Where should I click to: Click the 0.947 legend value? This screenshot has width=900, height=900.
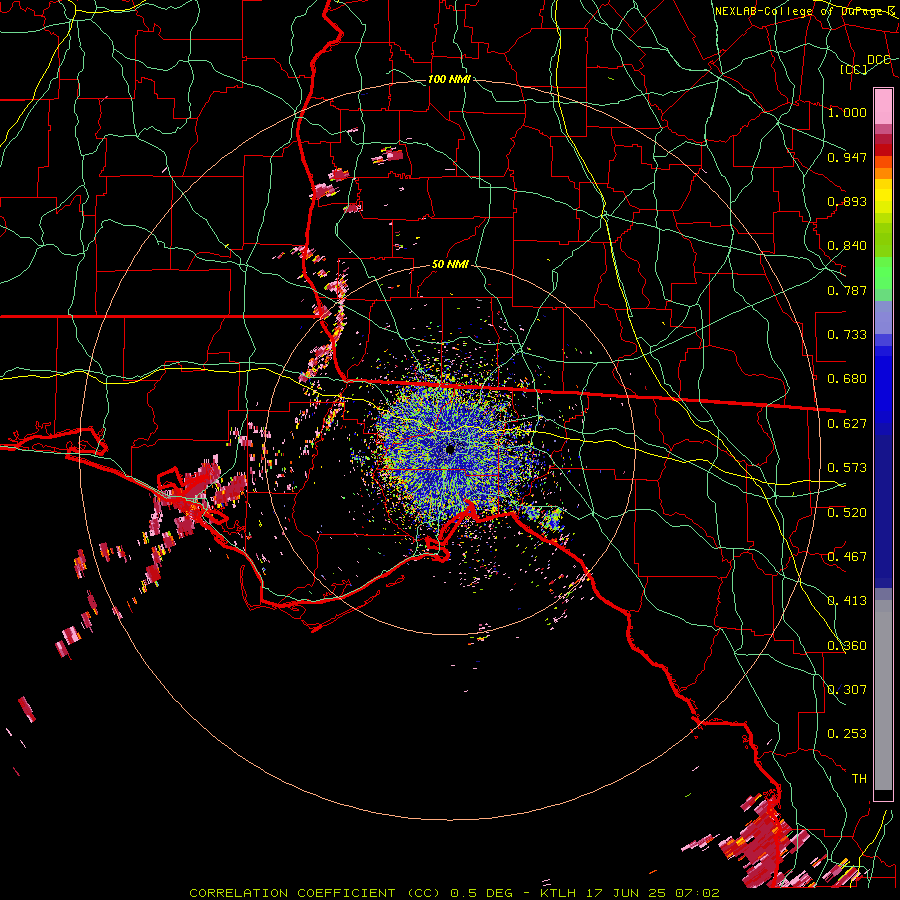tap(847, 157)
